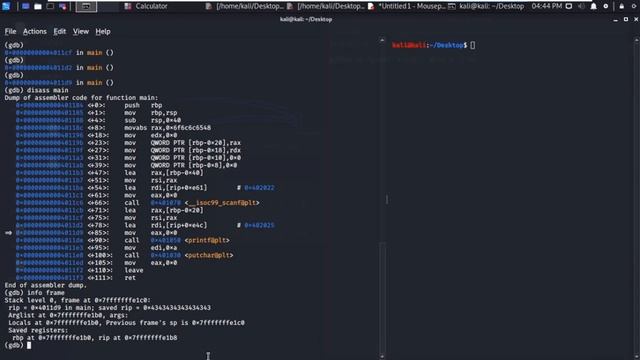Click the "Previous frame's sp is" locals line
The width and height of the screenshot is (640, 360).
click(x=127, y=323)
